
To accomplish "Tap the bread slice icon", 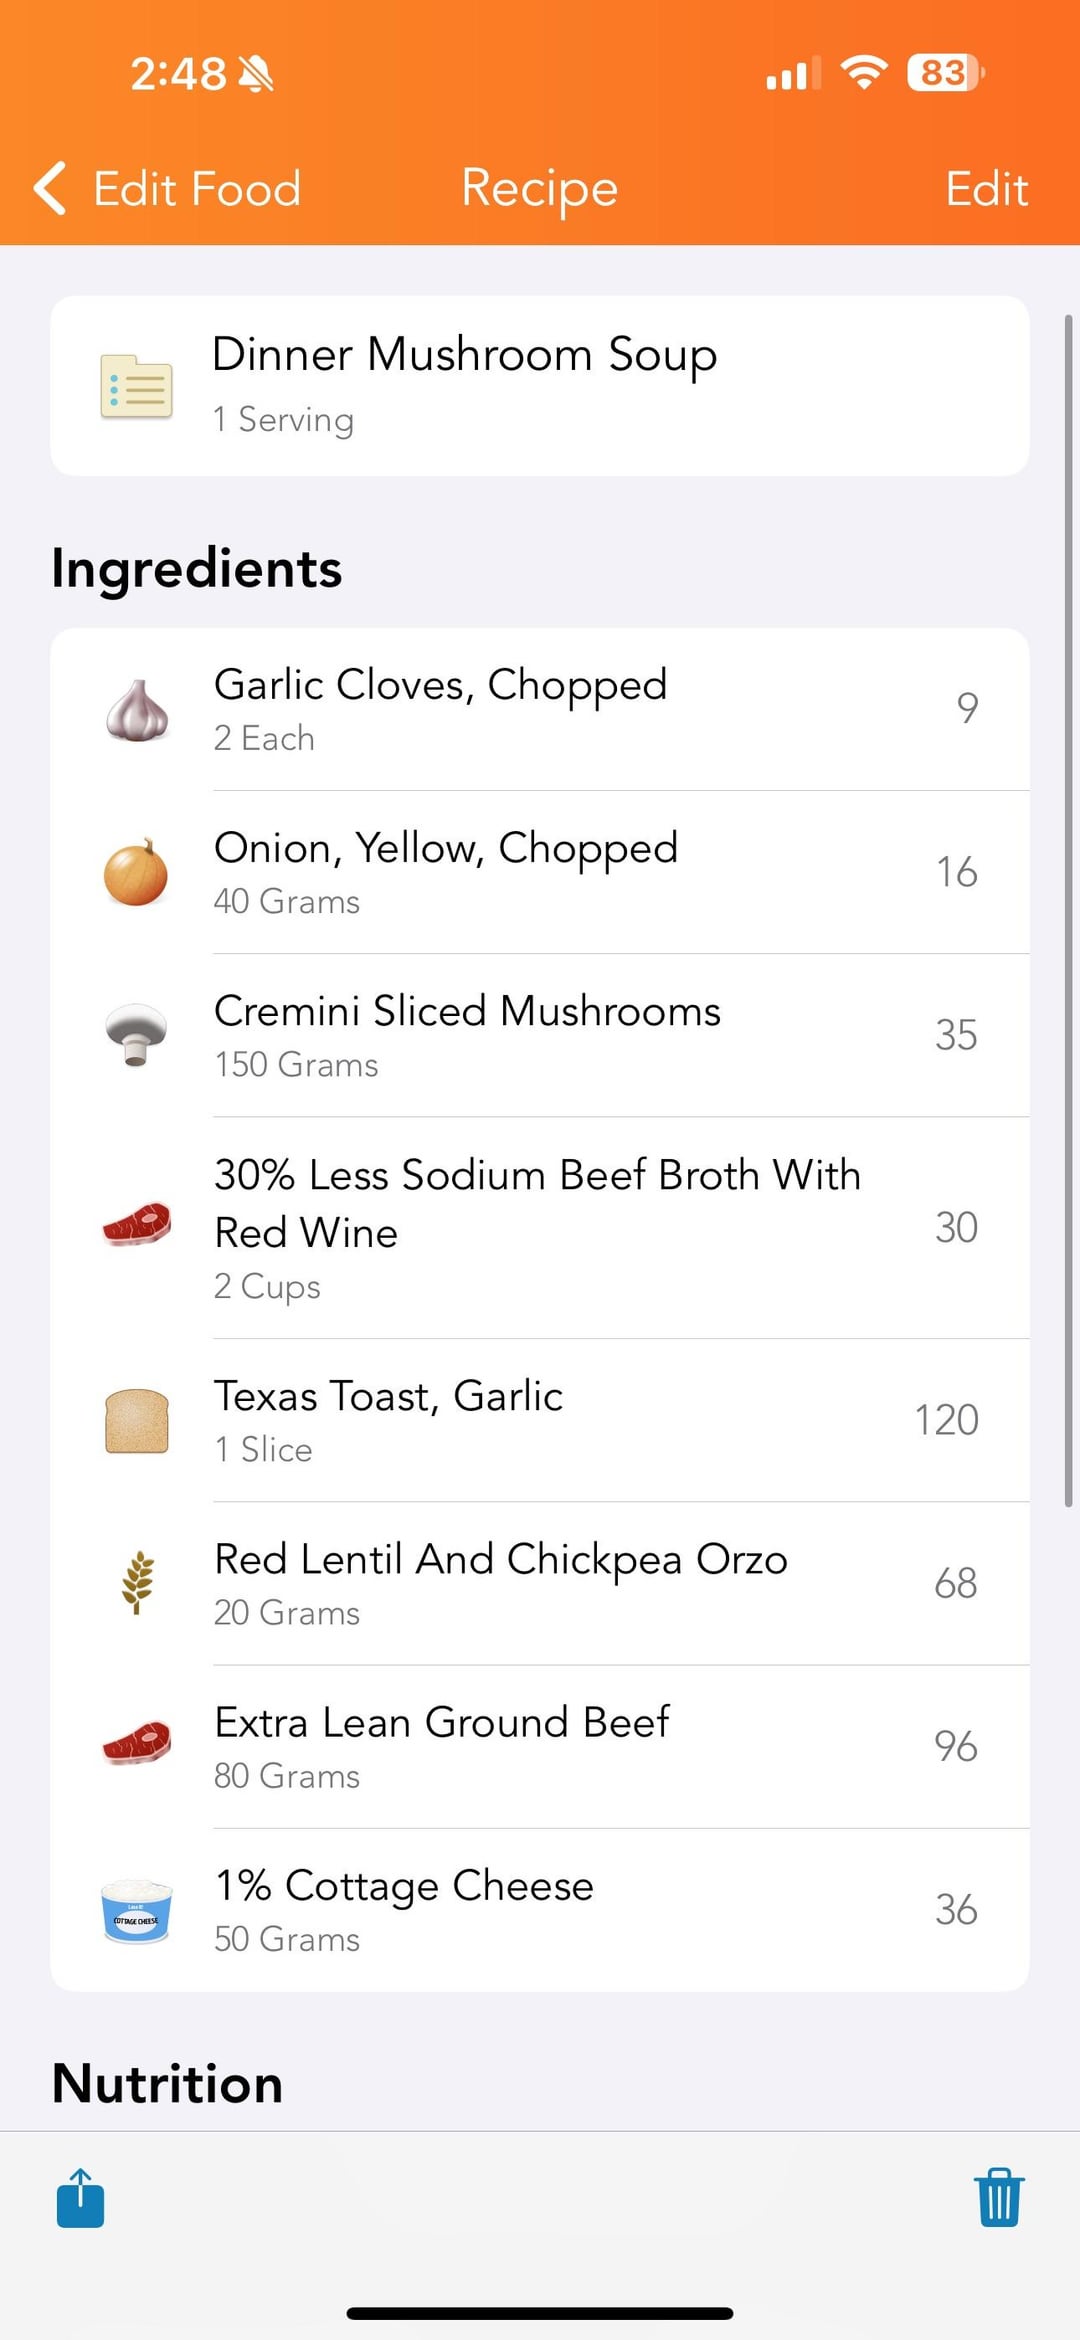I will [x=137, y=1420].
